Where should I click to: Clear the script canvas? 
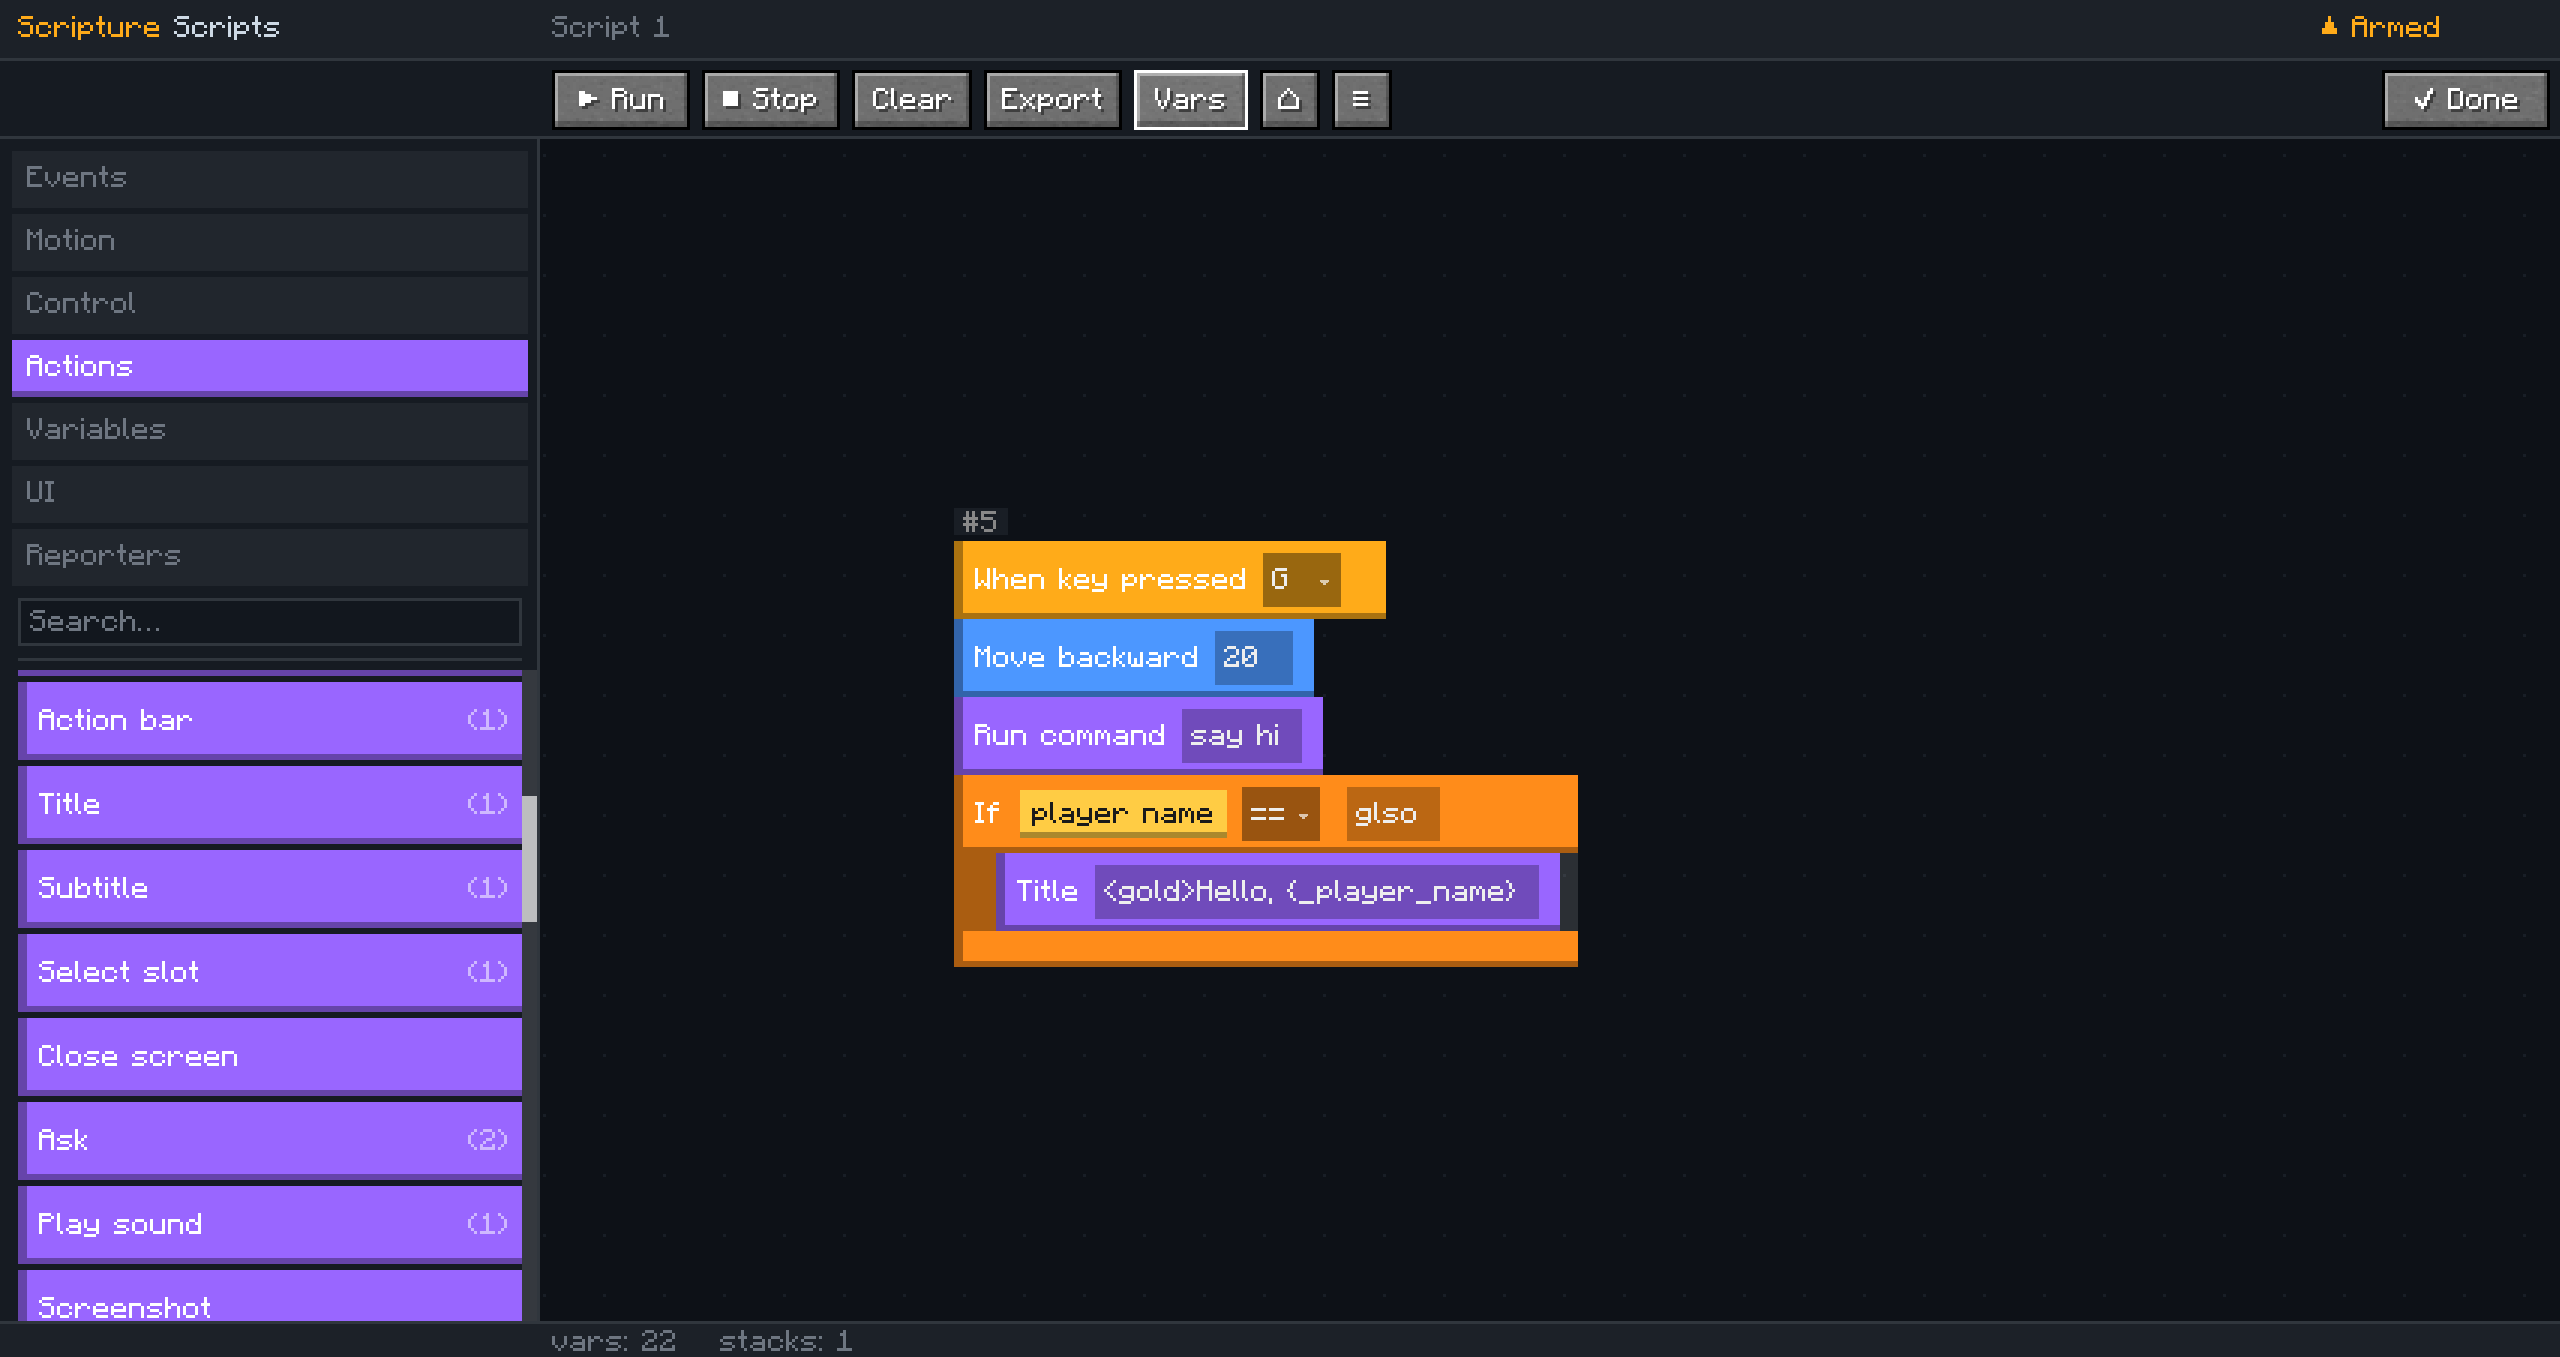(911, 99)
